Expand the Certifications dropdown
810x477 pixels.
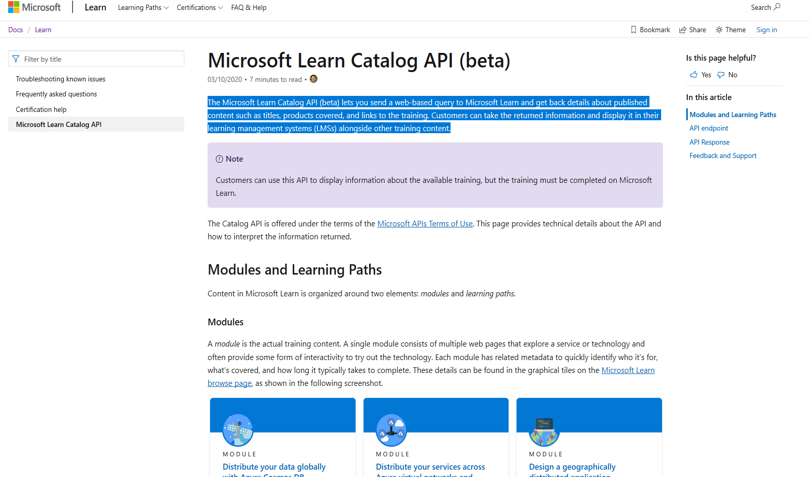(199, 7)
